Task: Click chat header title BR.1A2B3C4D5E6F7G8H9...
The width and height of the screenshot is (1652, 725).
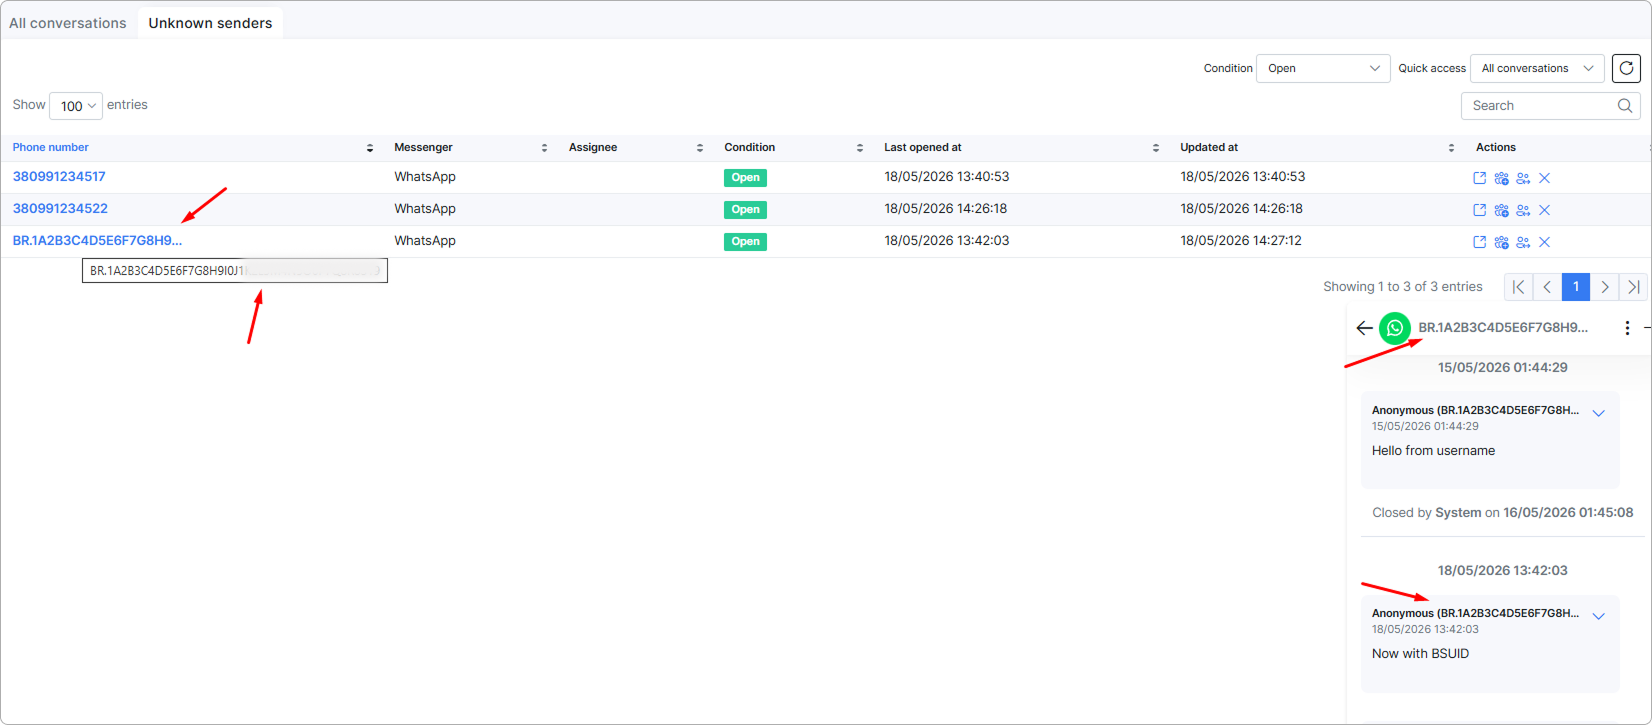Action: (x=1503, y=327)
